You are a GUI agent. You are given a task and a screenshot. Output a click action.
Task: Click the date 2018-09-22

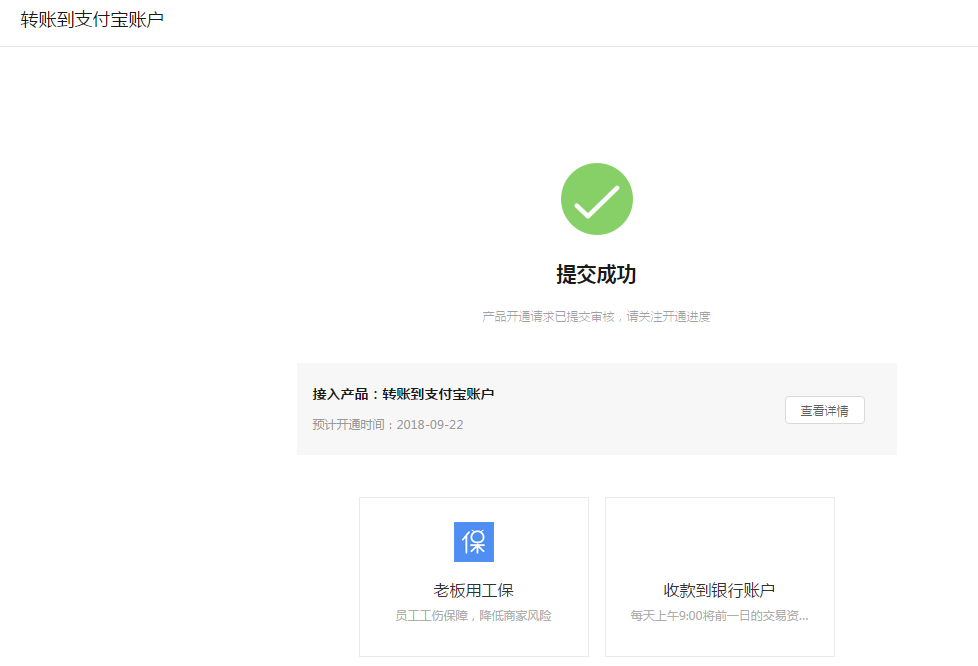coord(430,424)
